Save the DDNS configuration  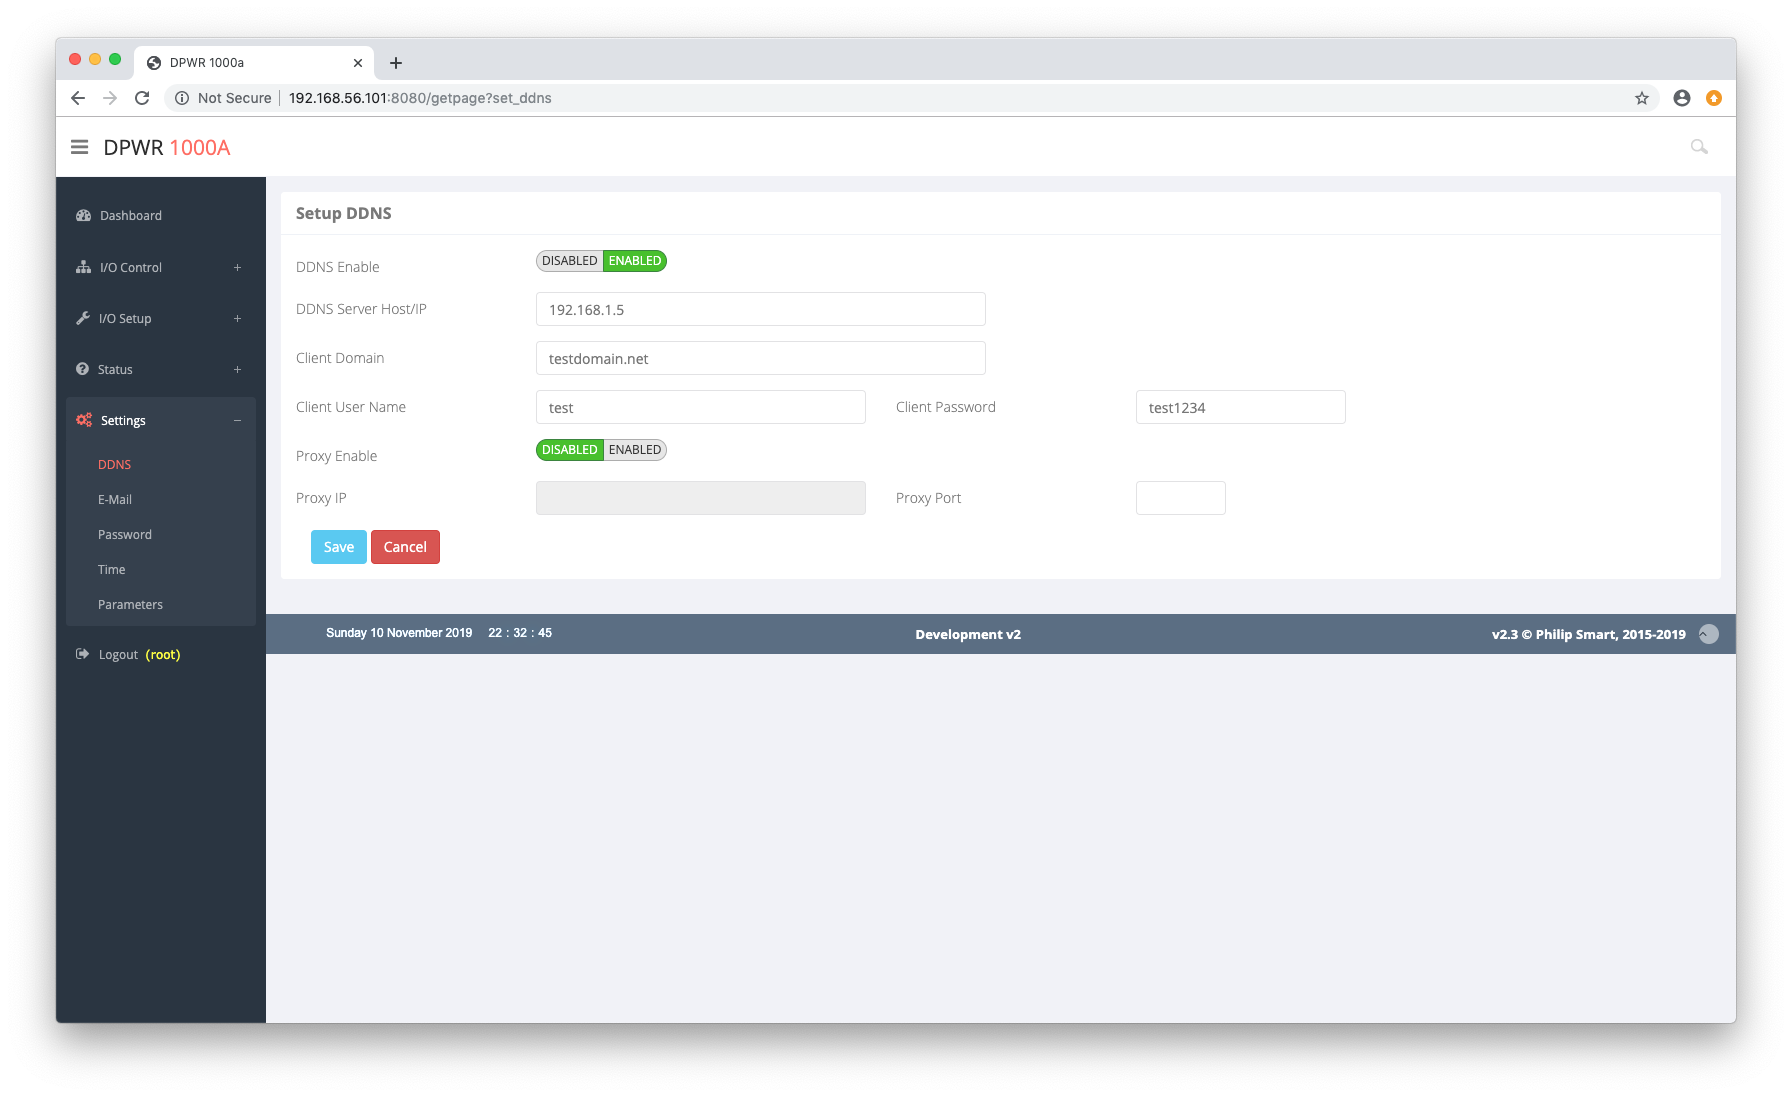tap(338, 547)
